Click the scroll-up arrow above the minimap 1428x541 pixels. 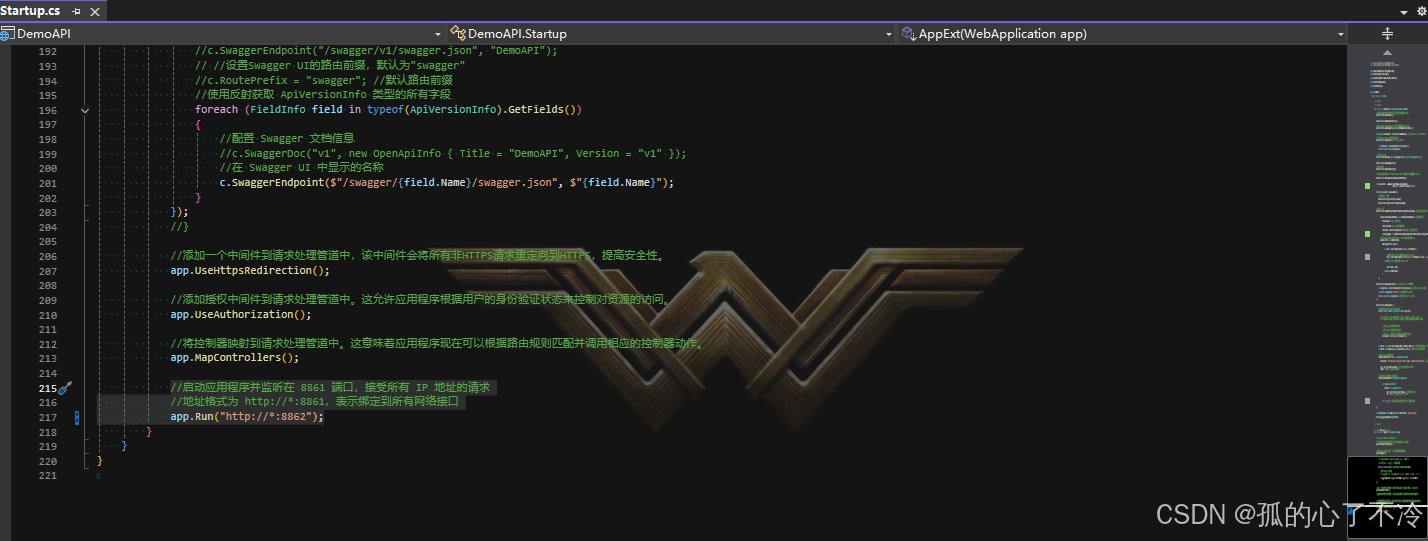[1387, 51]
